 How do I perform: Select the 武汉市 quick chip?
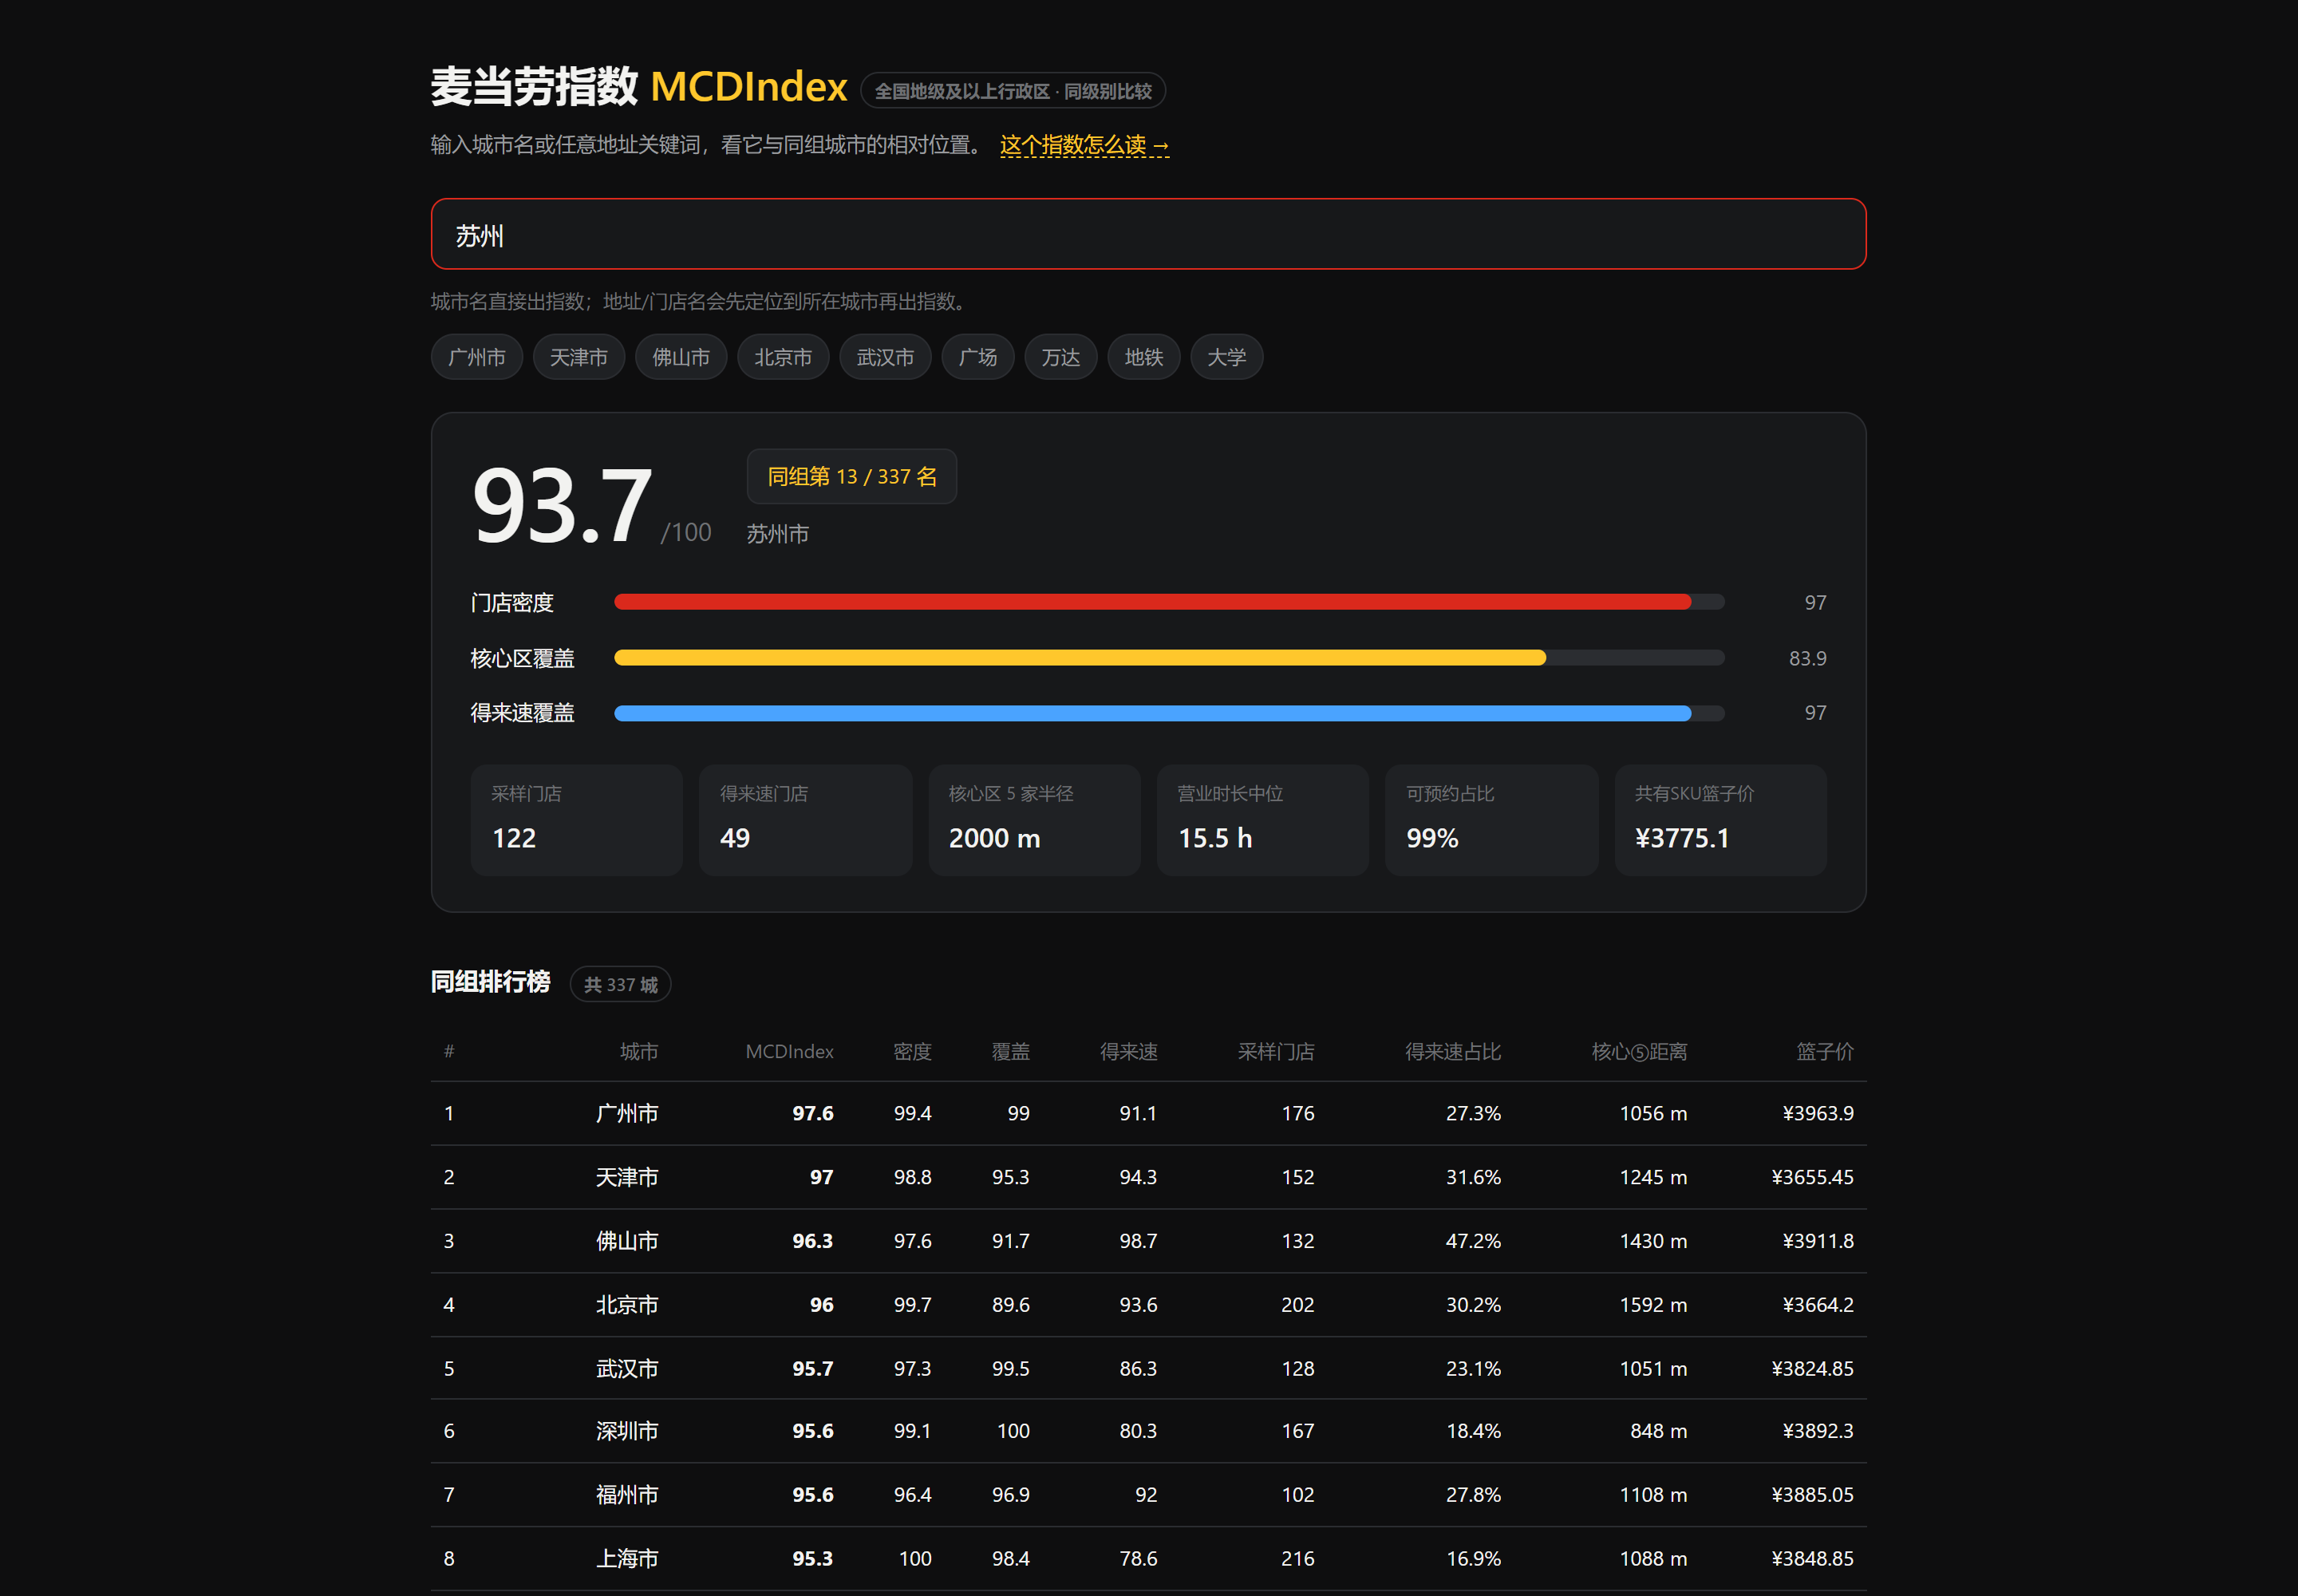tap(885, 357)
